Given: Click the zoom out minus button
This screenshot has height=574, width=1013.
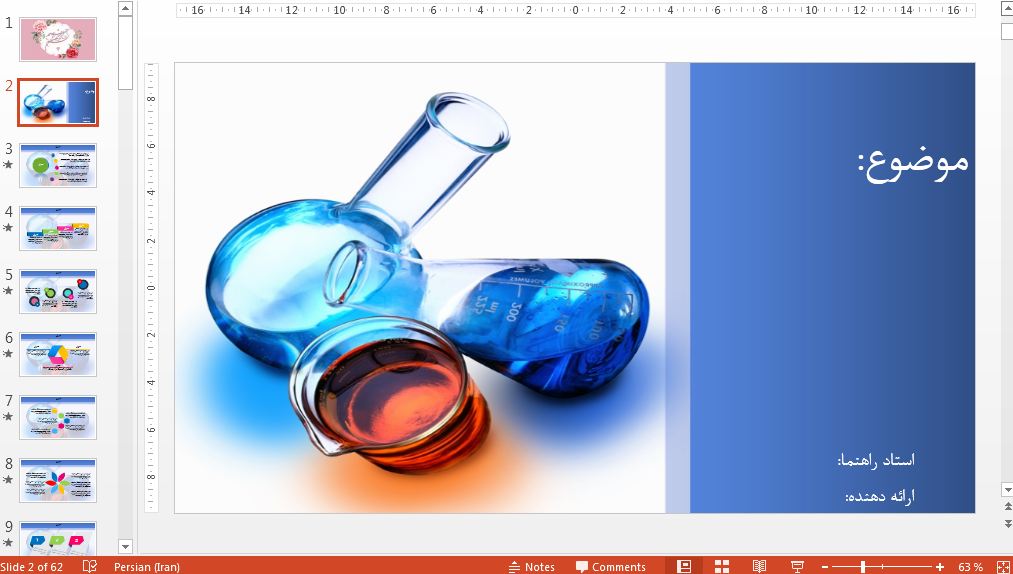Looking at the screenshot, I should 826,567.
